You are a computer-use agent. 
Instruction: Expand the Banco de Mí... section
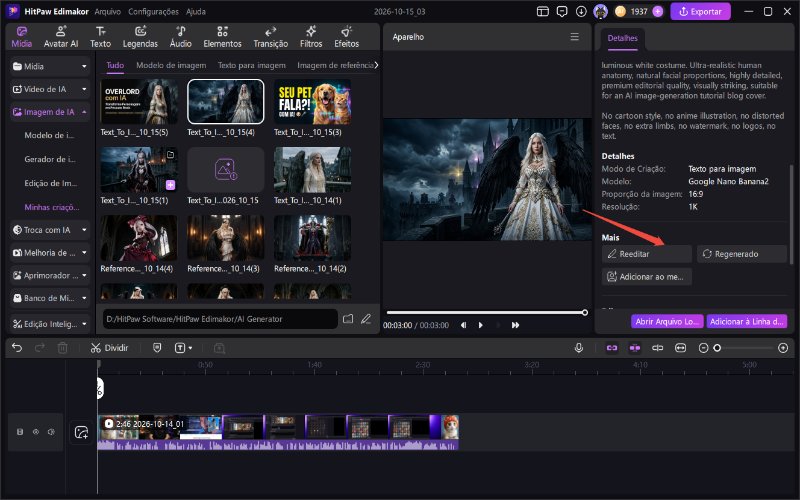(50, 298)
